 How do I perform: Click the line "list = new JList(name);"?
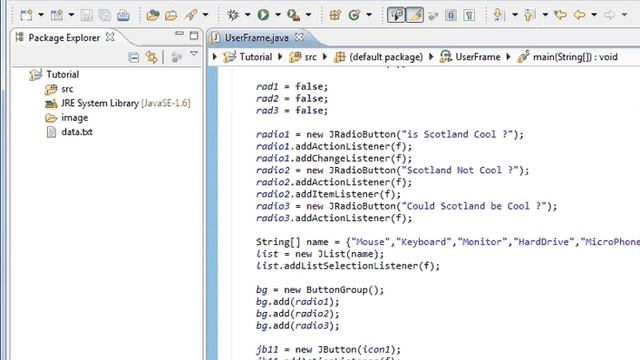coord(320,254)
